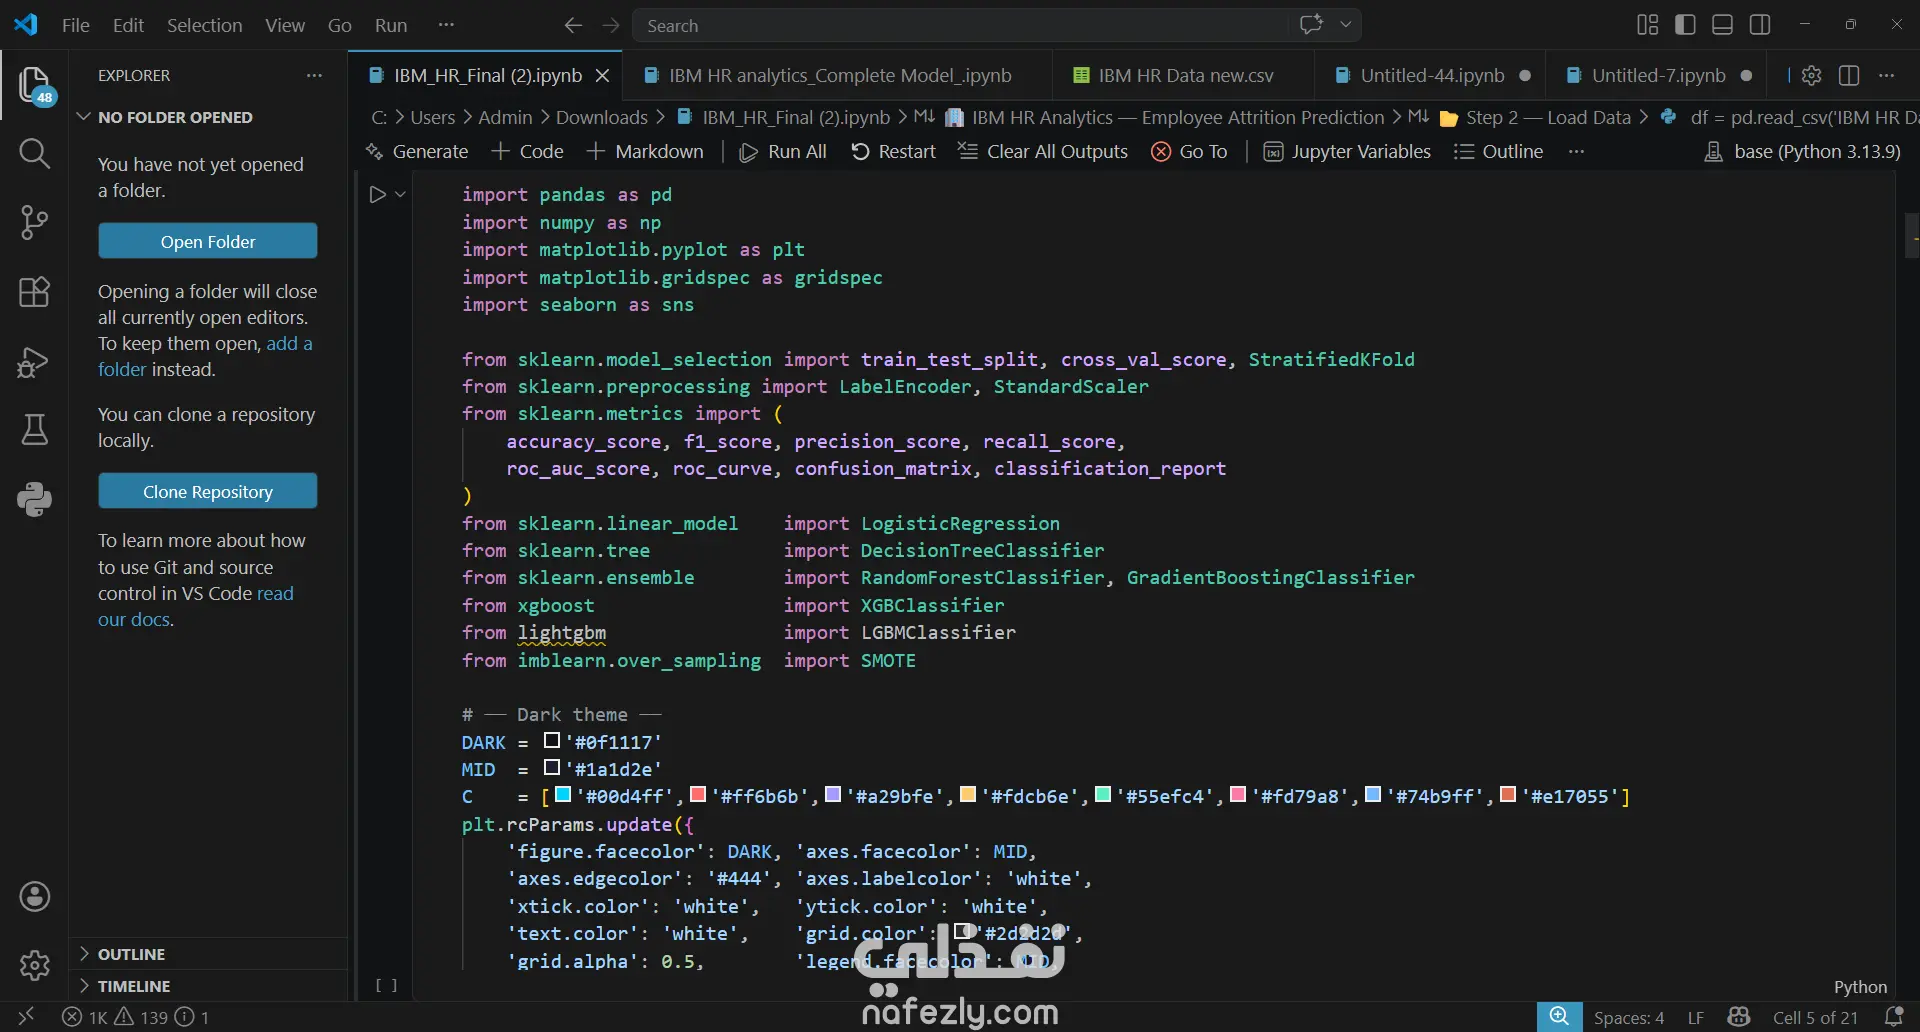This screenshot has height=1032, width=1920.
Task: Switch to IBM HR Data new.csv tab
Action: click(1181, 75)
